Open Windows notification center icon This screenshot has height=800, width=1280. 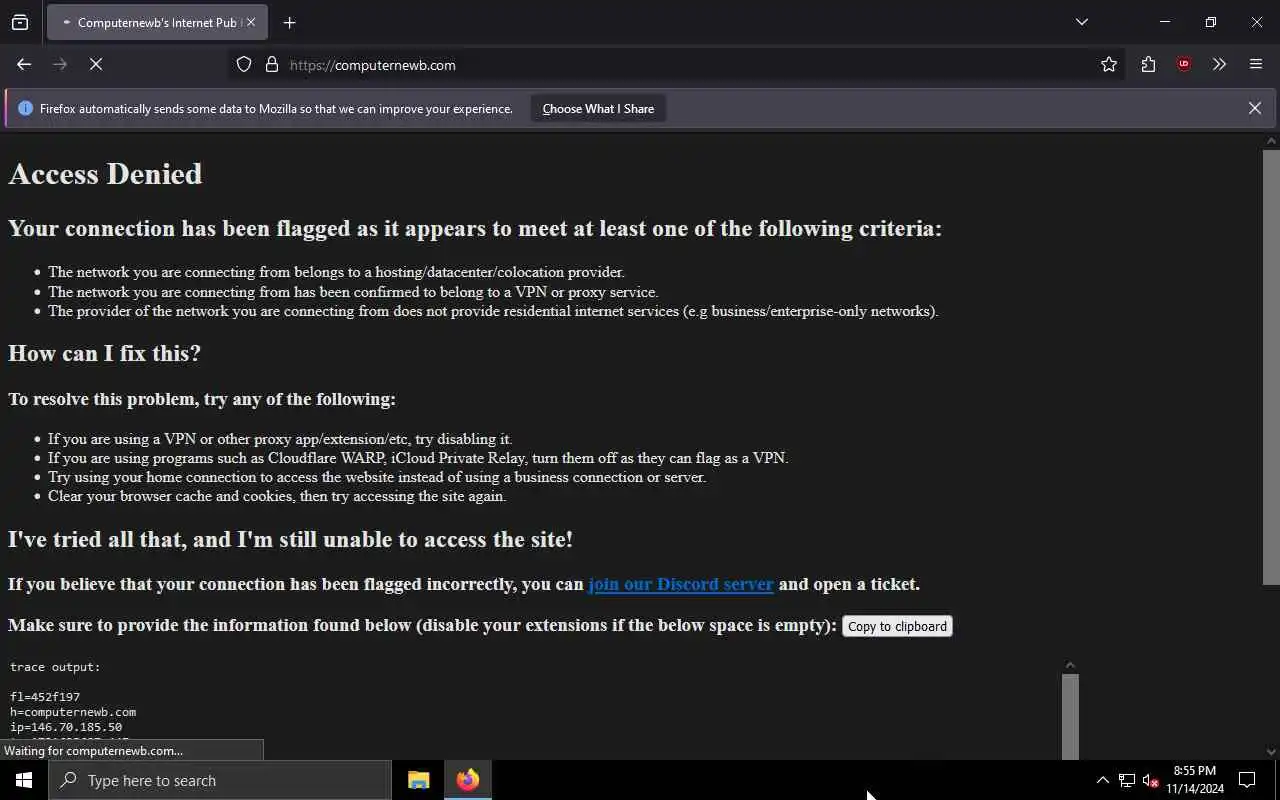click(1247, 780)
